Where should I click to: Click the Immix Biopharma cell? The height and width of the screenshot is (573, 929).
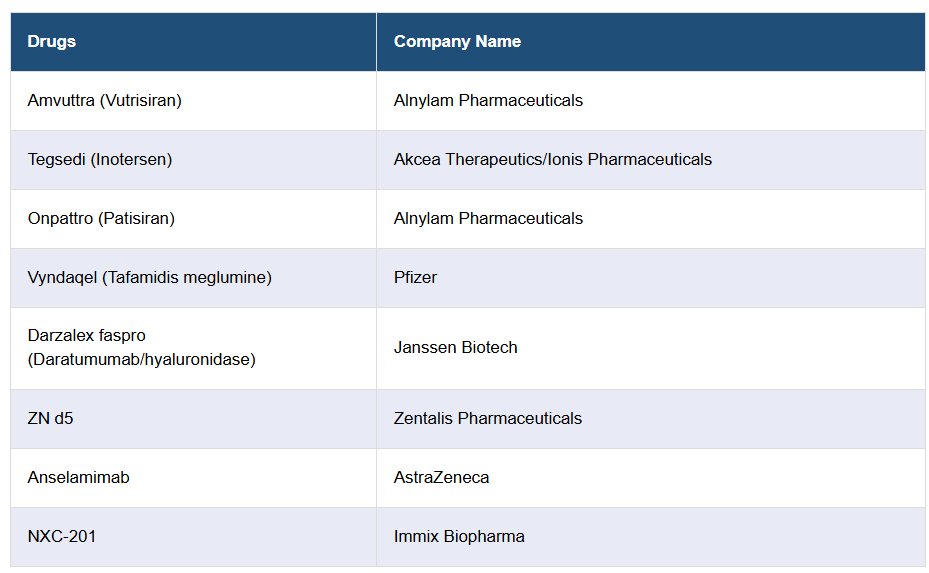pyautogui.click(x=459, y=537)
